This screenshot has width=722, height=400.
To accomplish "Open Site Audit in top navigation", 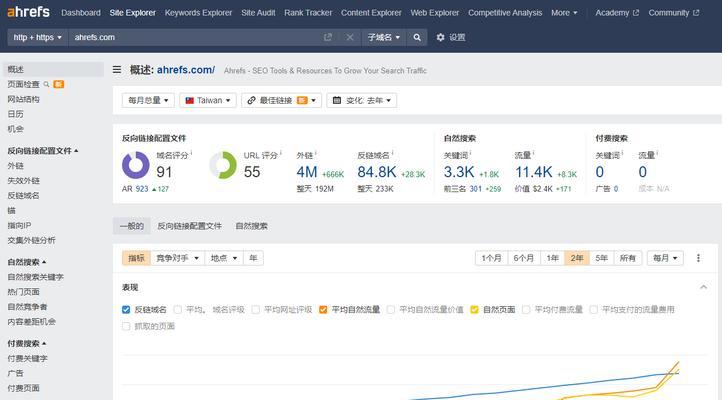I will 258,13.
